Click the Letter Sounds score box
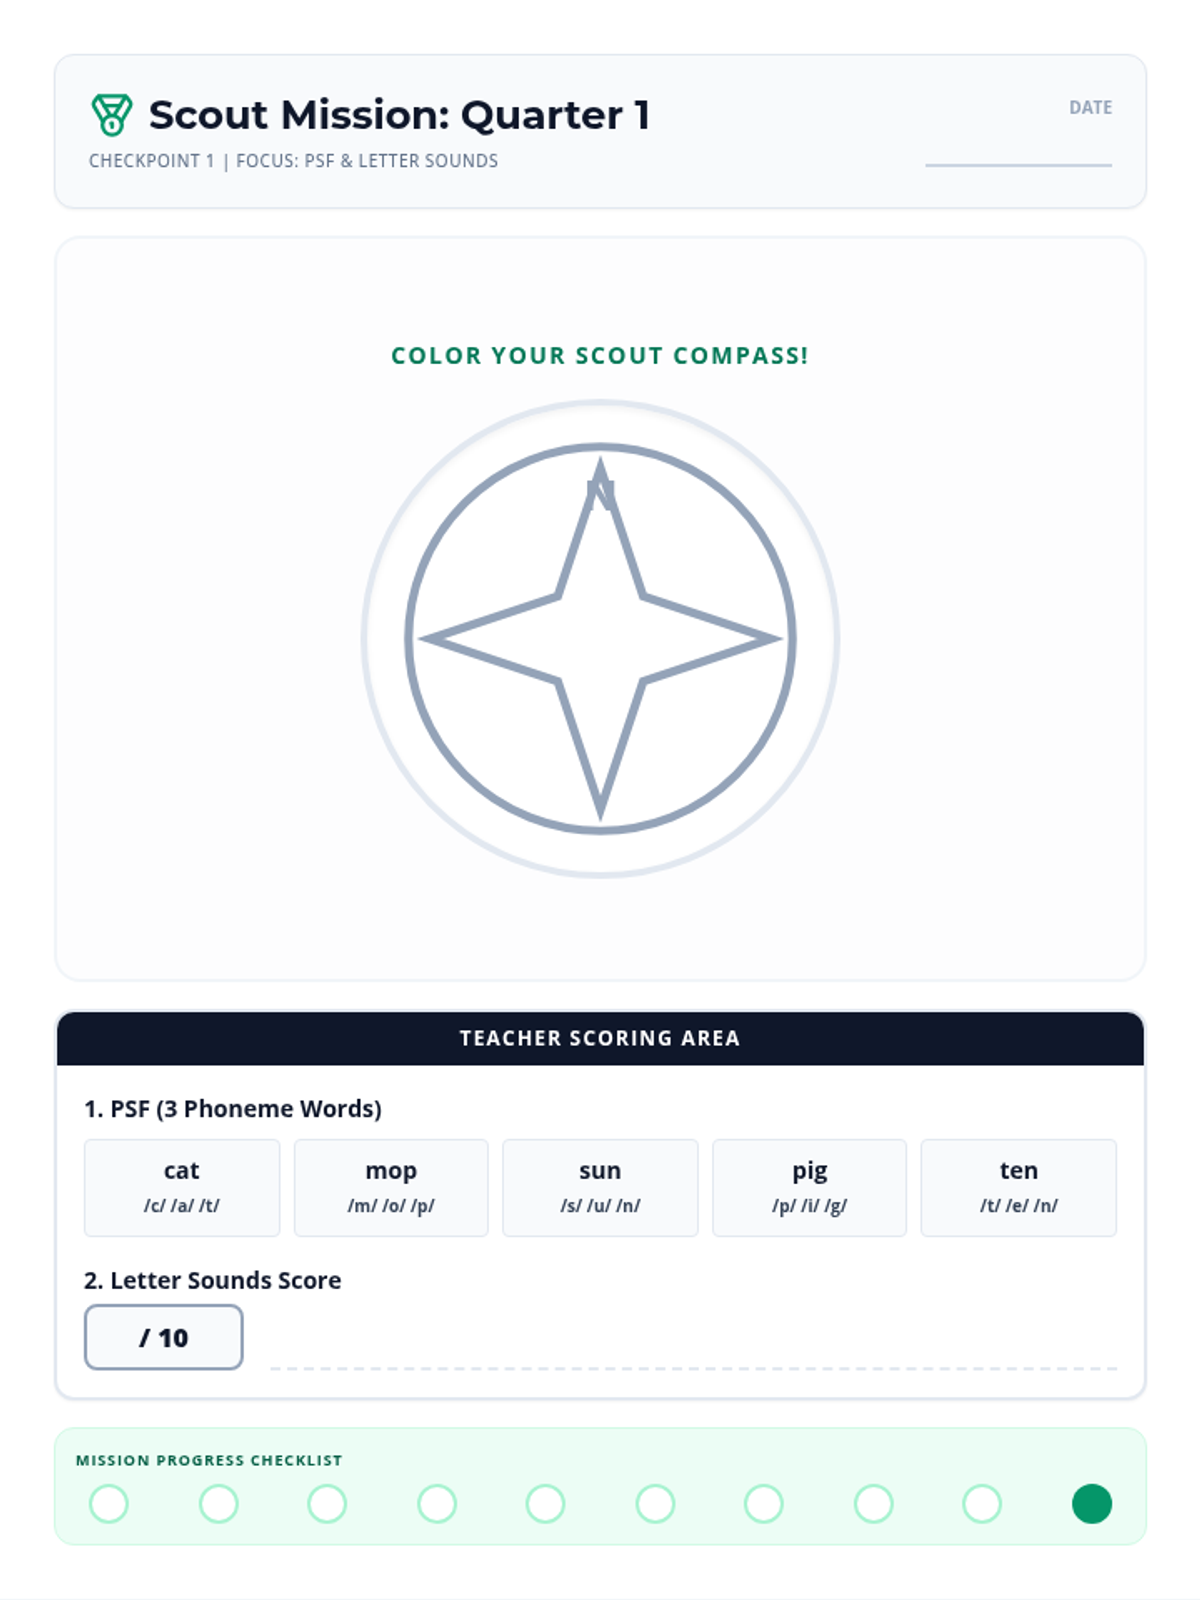Image resolution: width=1200 pixels, height=1600 pixels. 164,1337
